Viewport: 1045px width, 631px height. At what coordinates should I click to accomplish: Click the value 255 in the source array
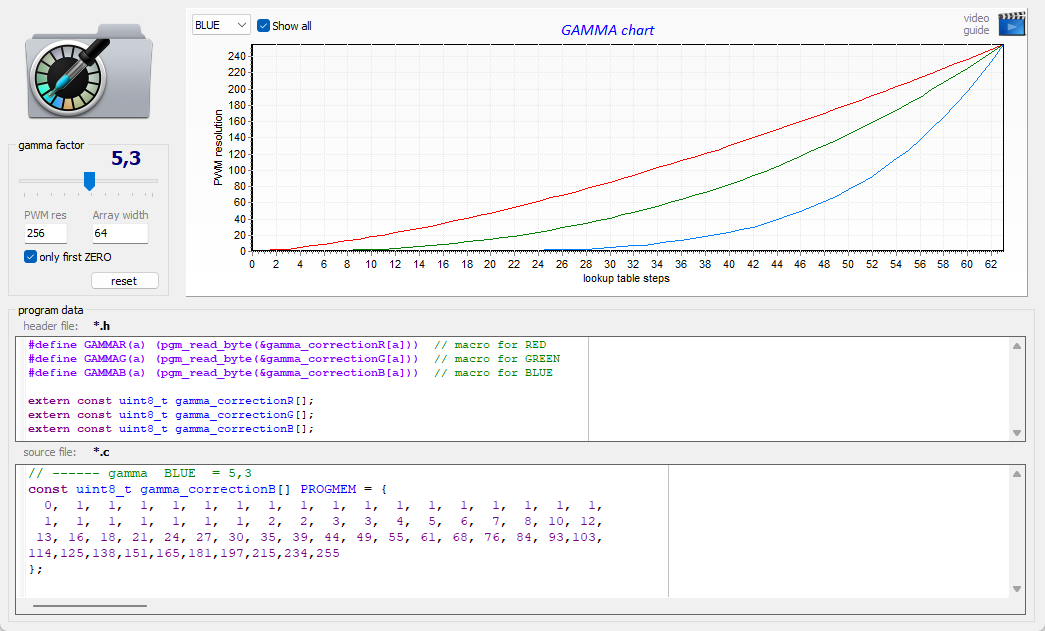click(328, 553)
